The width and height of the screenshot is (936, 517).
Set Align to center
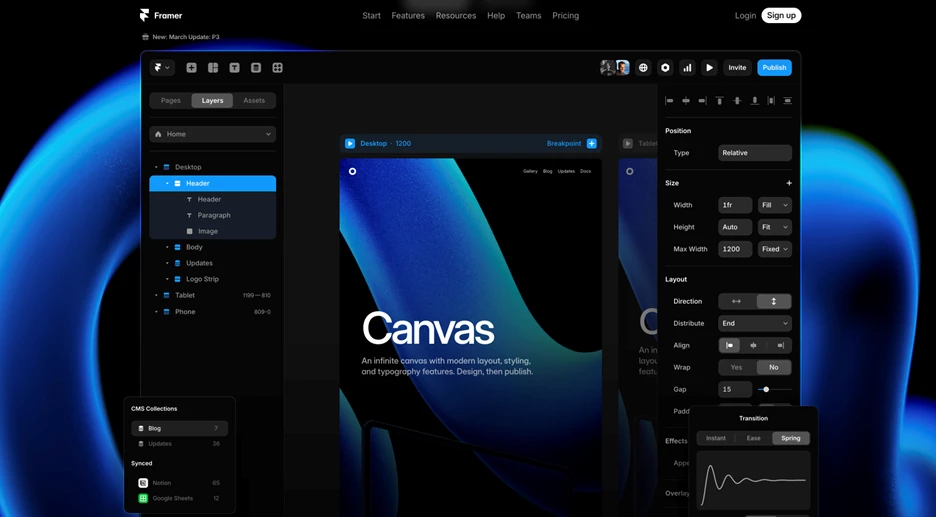point(753,346)
